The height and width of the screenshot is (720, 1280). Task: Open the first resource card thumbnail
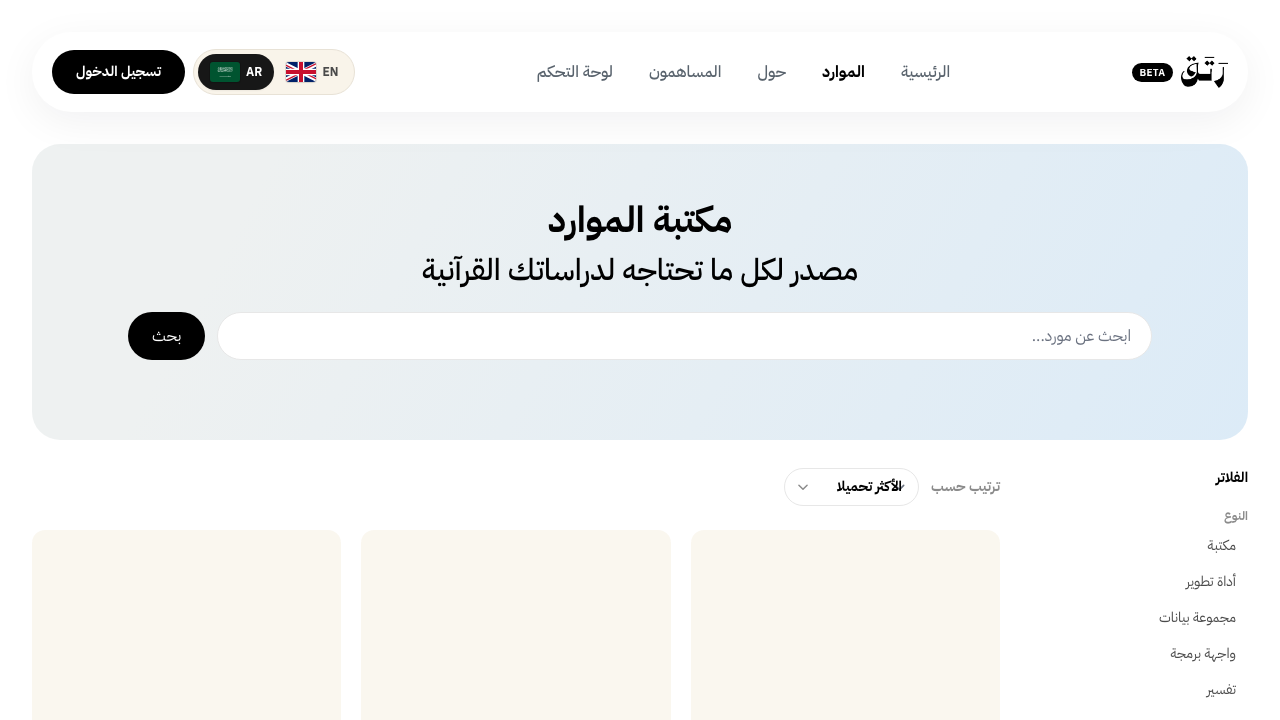[845, 625]
